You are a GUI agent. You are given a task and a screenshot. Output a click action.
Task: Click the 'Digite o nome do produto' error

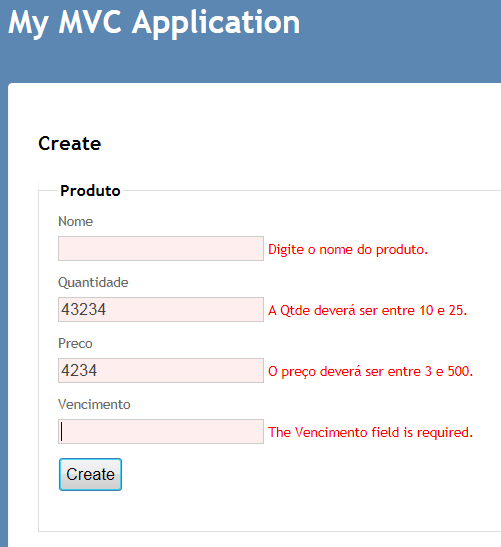coord(348,249)
